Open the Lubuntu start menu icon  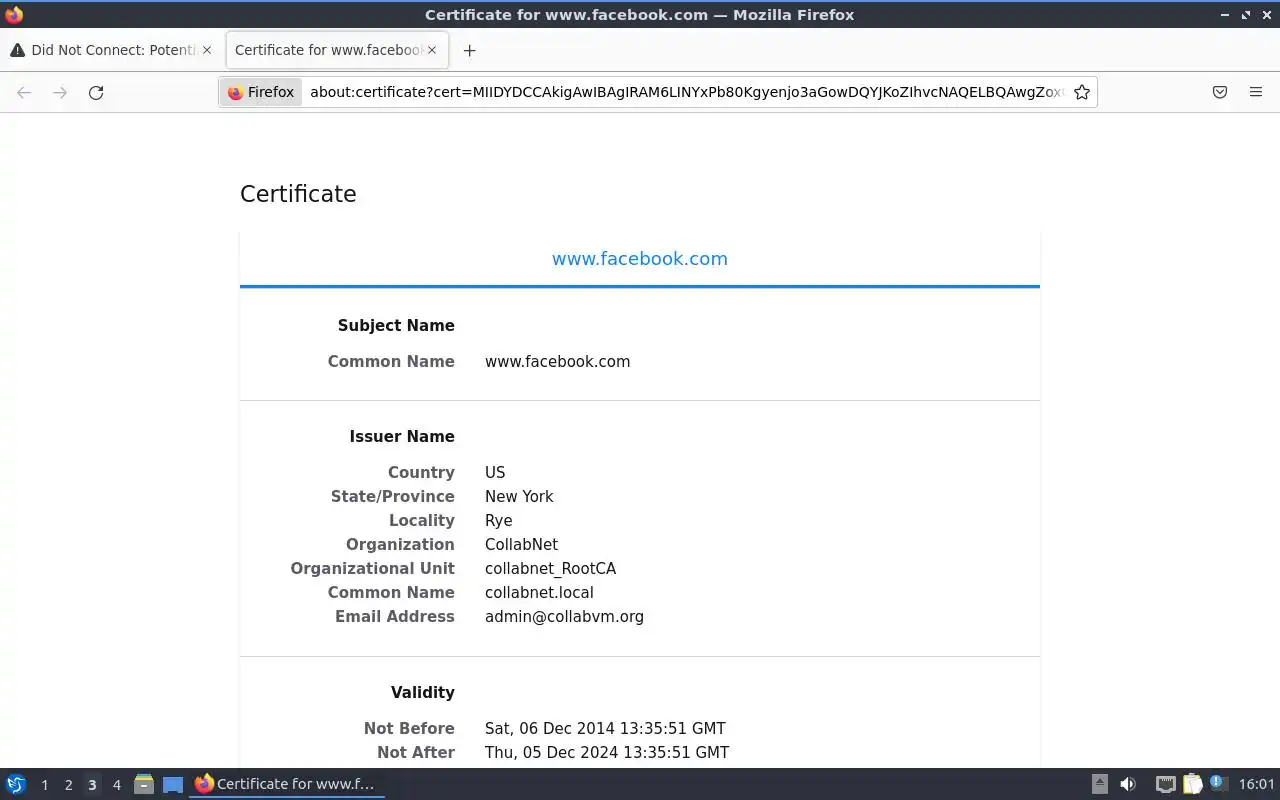tap(16, 784)
